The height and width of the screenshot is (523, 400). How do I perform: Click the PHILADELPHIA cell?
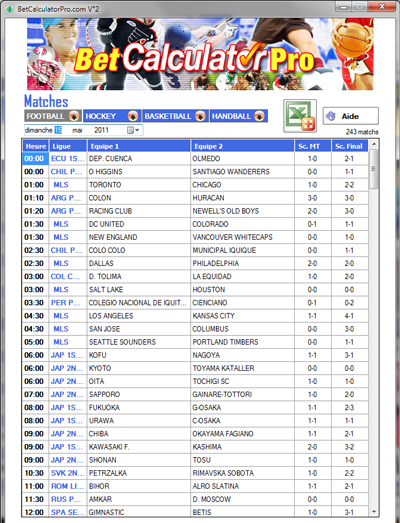tap(243, 264)
